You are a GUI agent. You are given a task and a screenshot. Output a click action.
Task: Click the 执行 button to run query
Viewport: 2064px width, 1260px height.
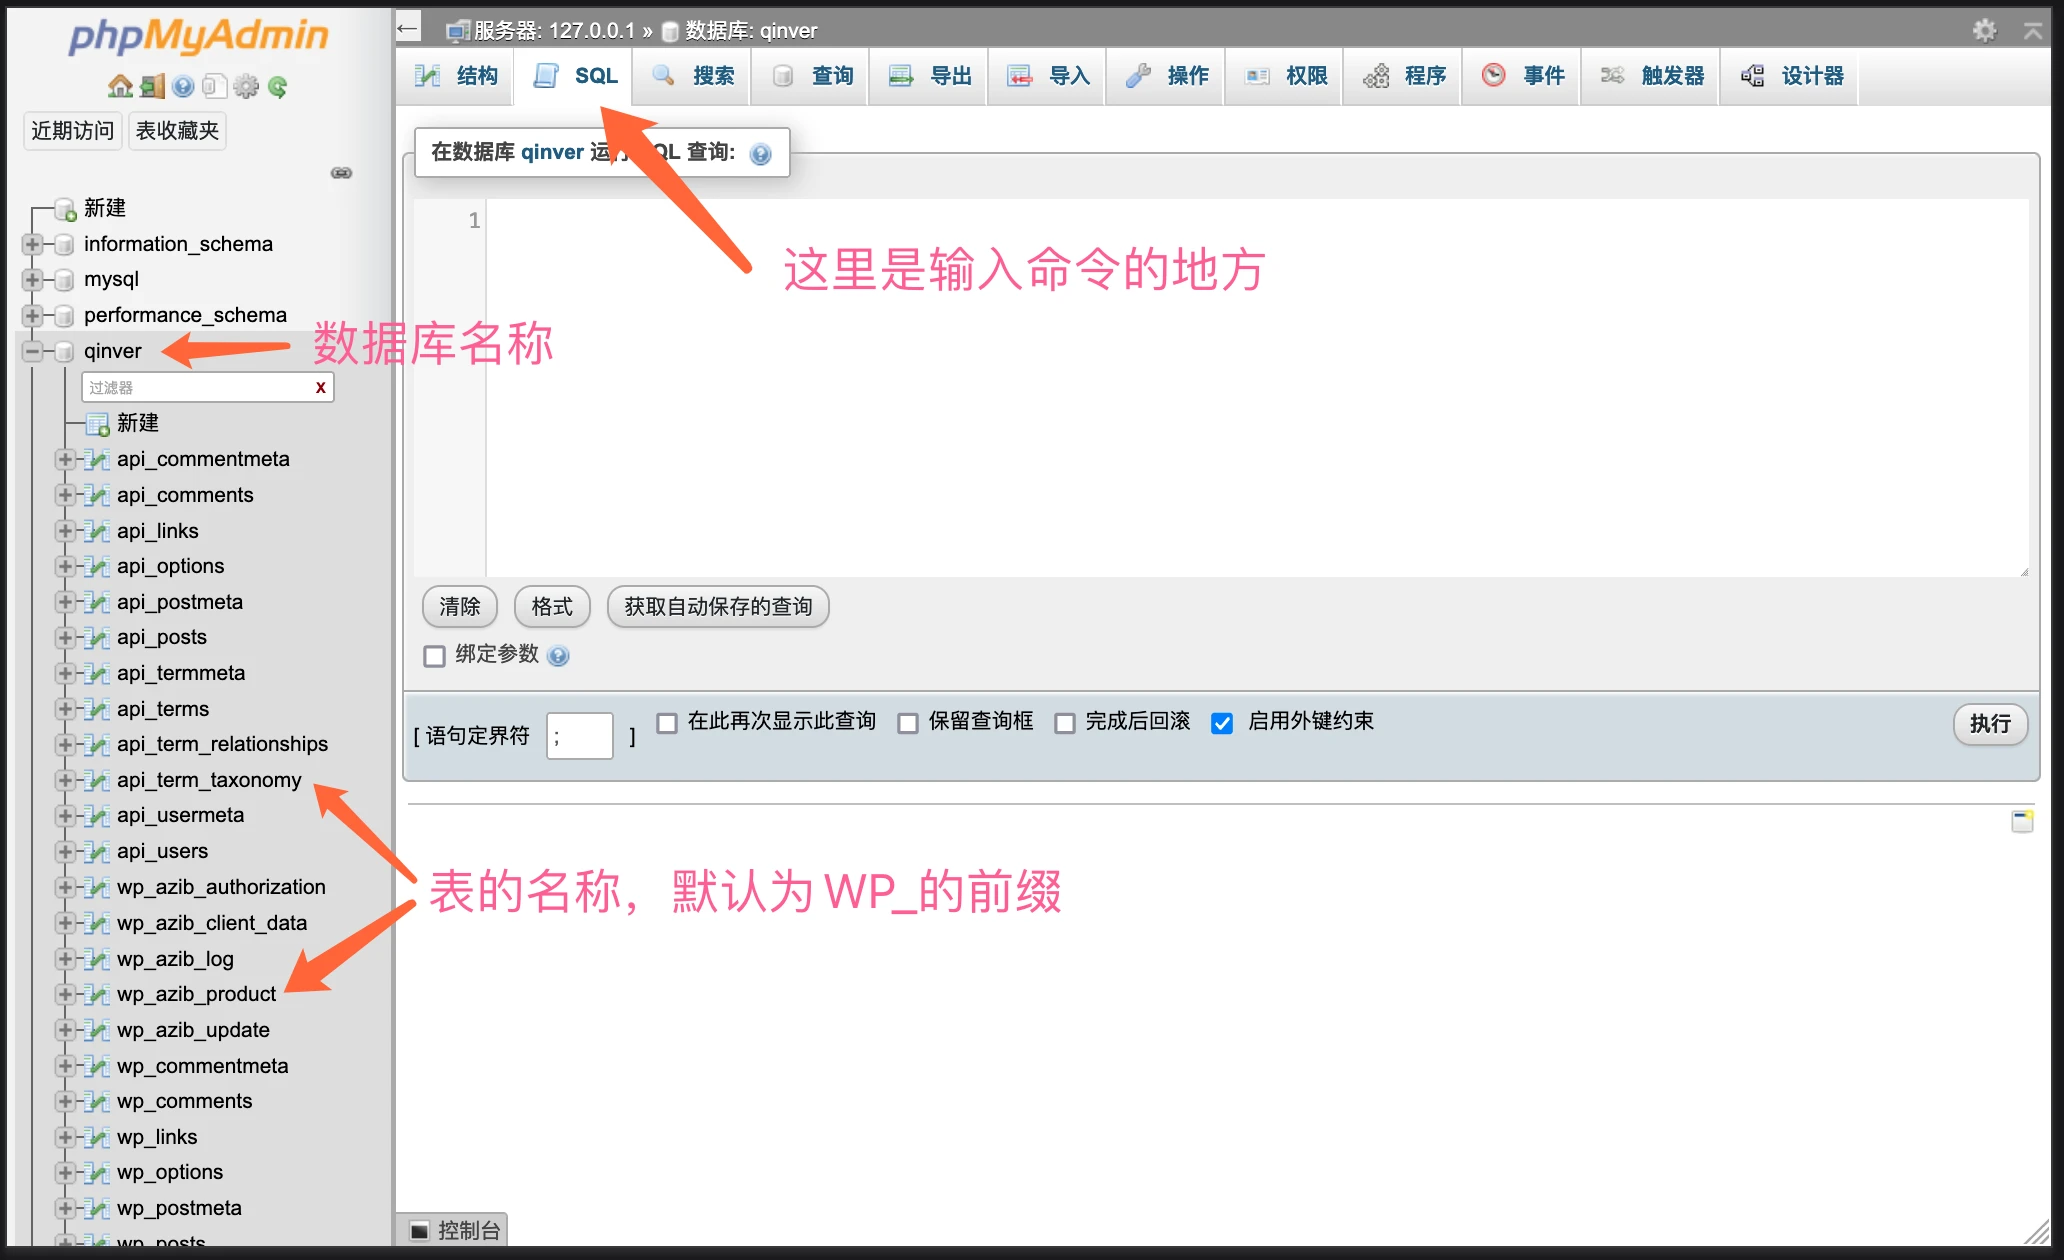pyautogui.click(x=1990, y=724)
